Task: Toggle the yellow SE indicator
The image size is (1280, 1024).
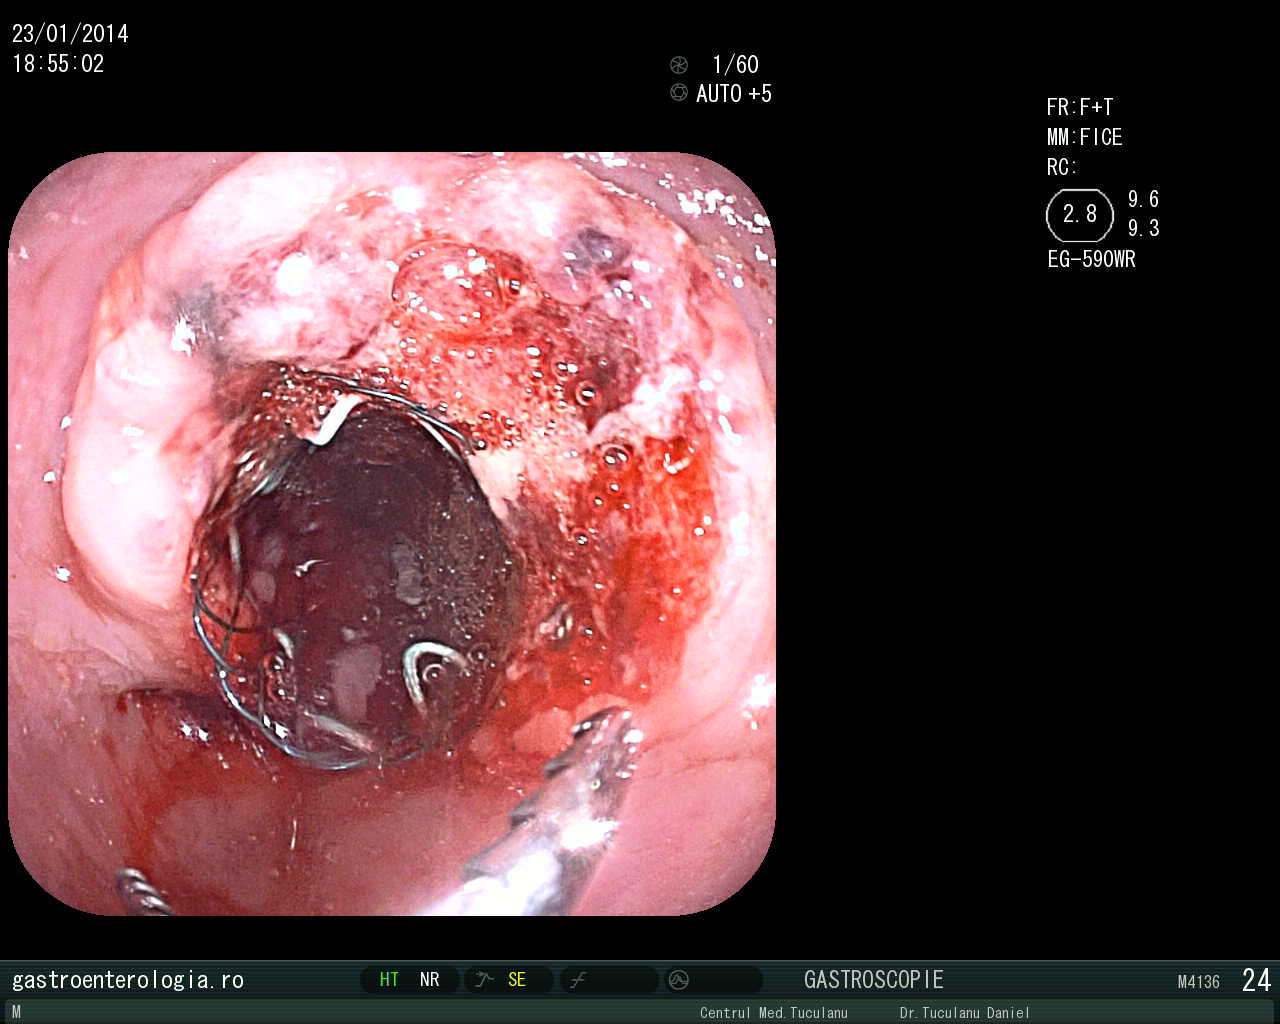Action: tap(517, 980)
